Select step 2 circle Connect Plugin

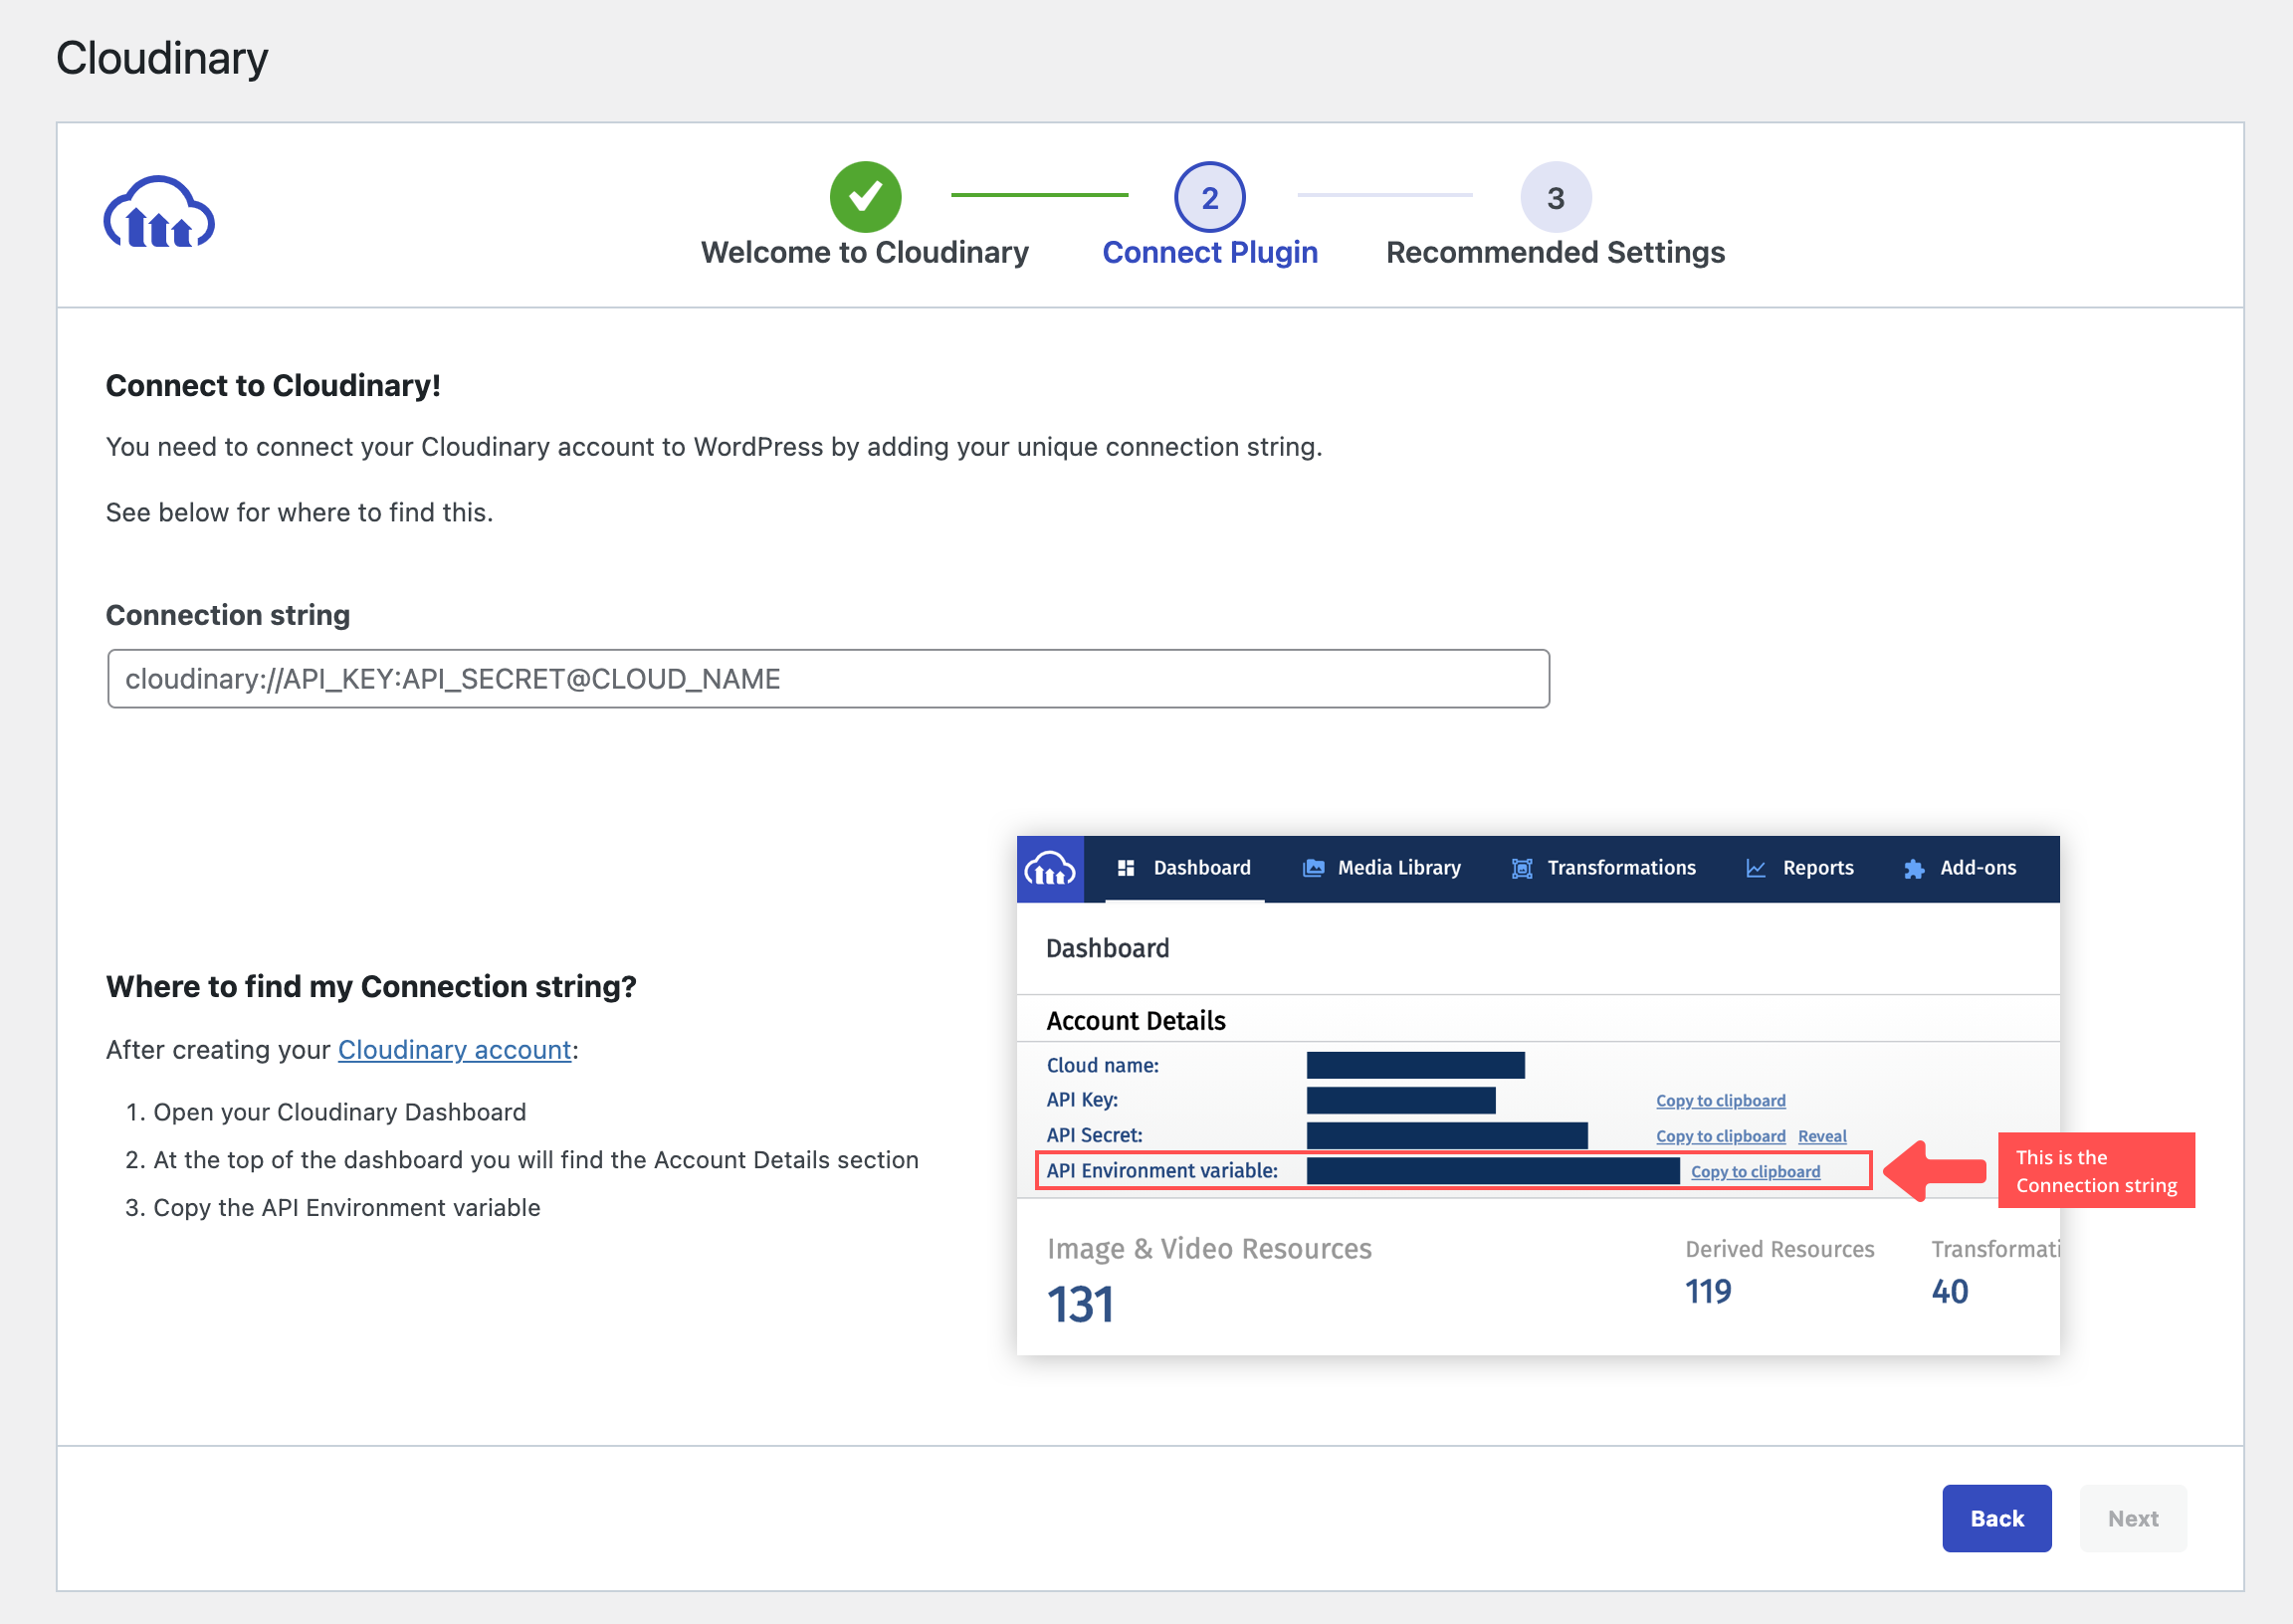[x=1209, y=197]
